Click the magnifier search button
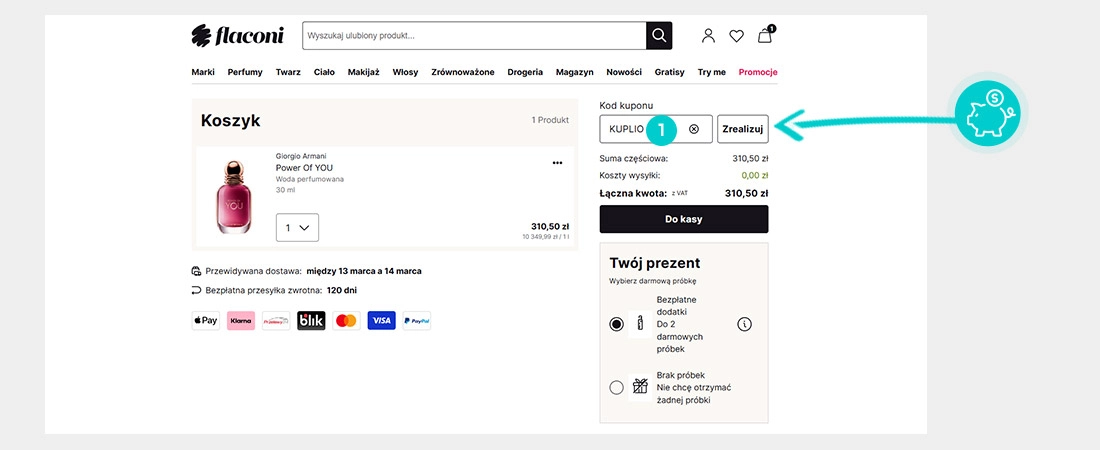 coord(659,36)
